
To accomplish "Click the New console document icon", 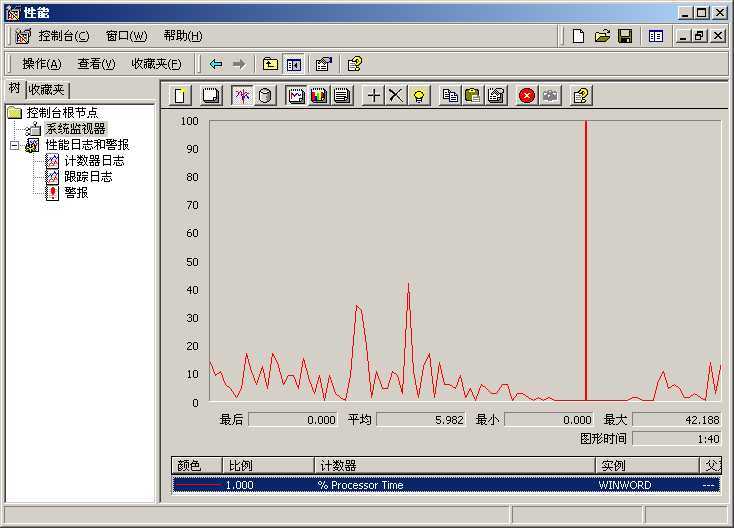I will point(579,36).
